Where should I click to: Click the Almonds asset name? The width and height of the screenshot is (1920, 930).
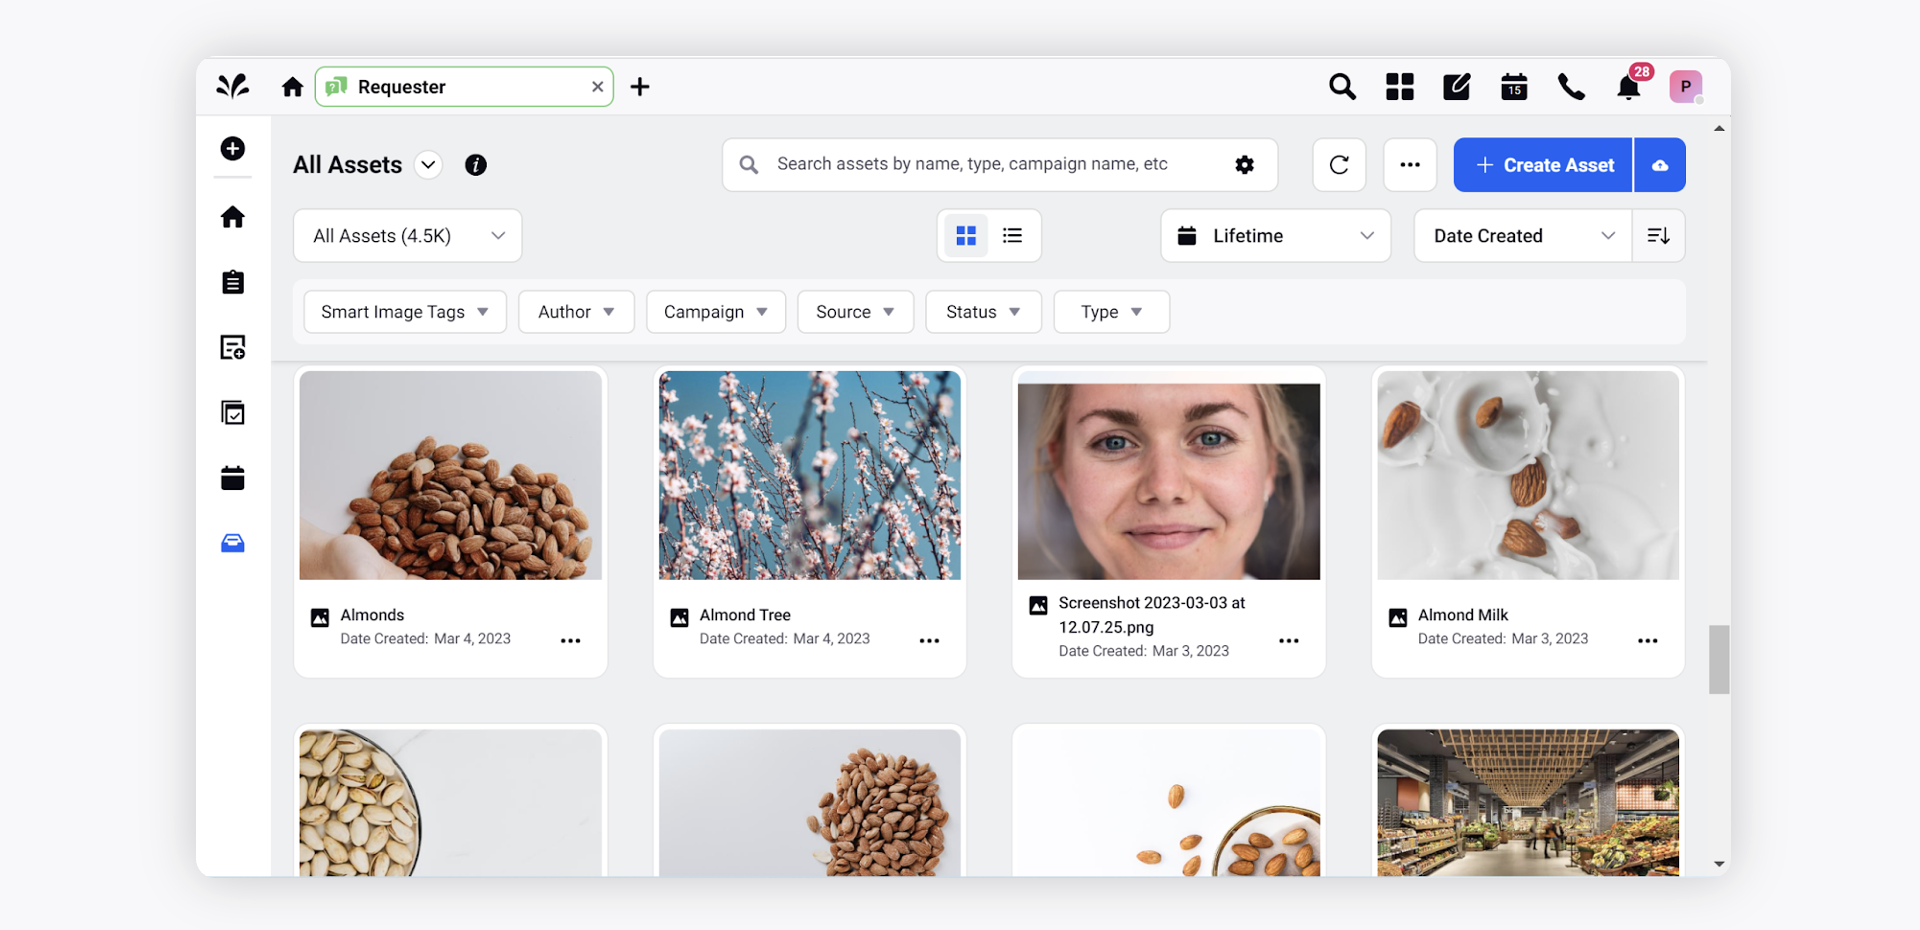372,615
